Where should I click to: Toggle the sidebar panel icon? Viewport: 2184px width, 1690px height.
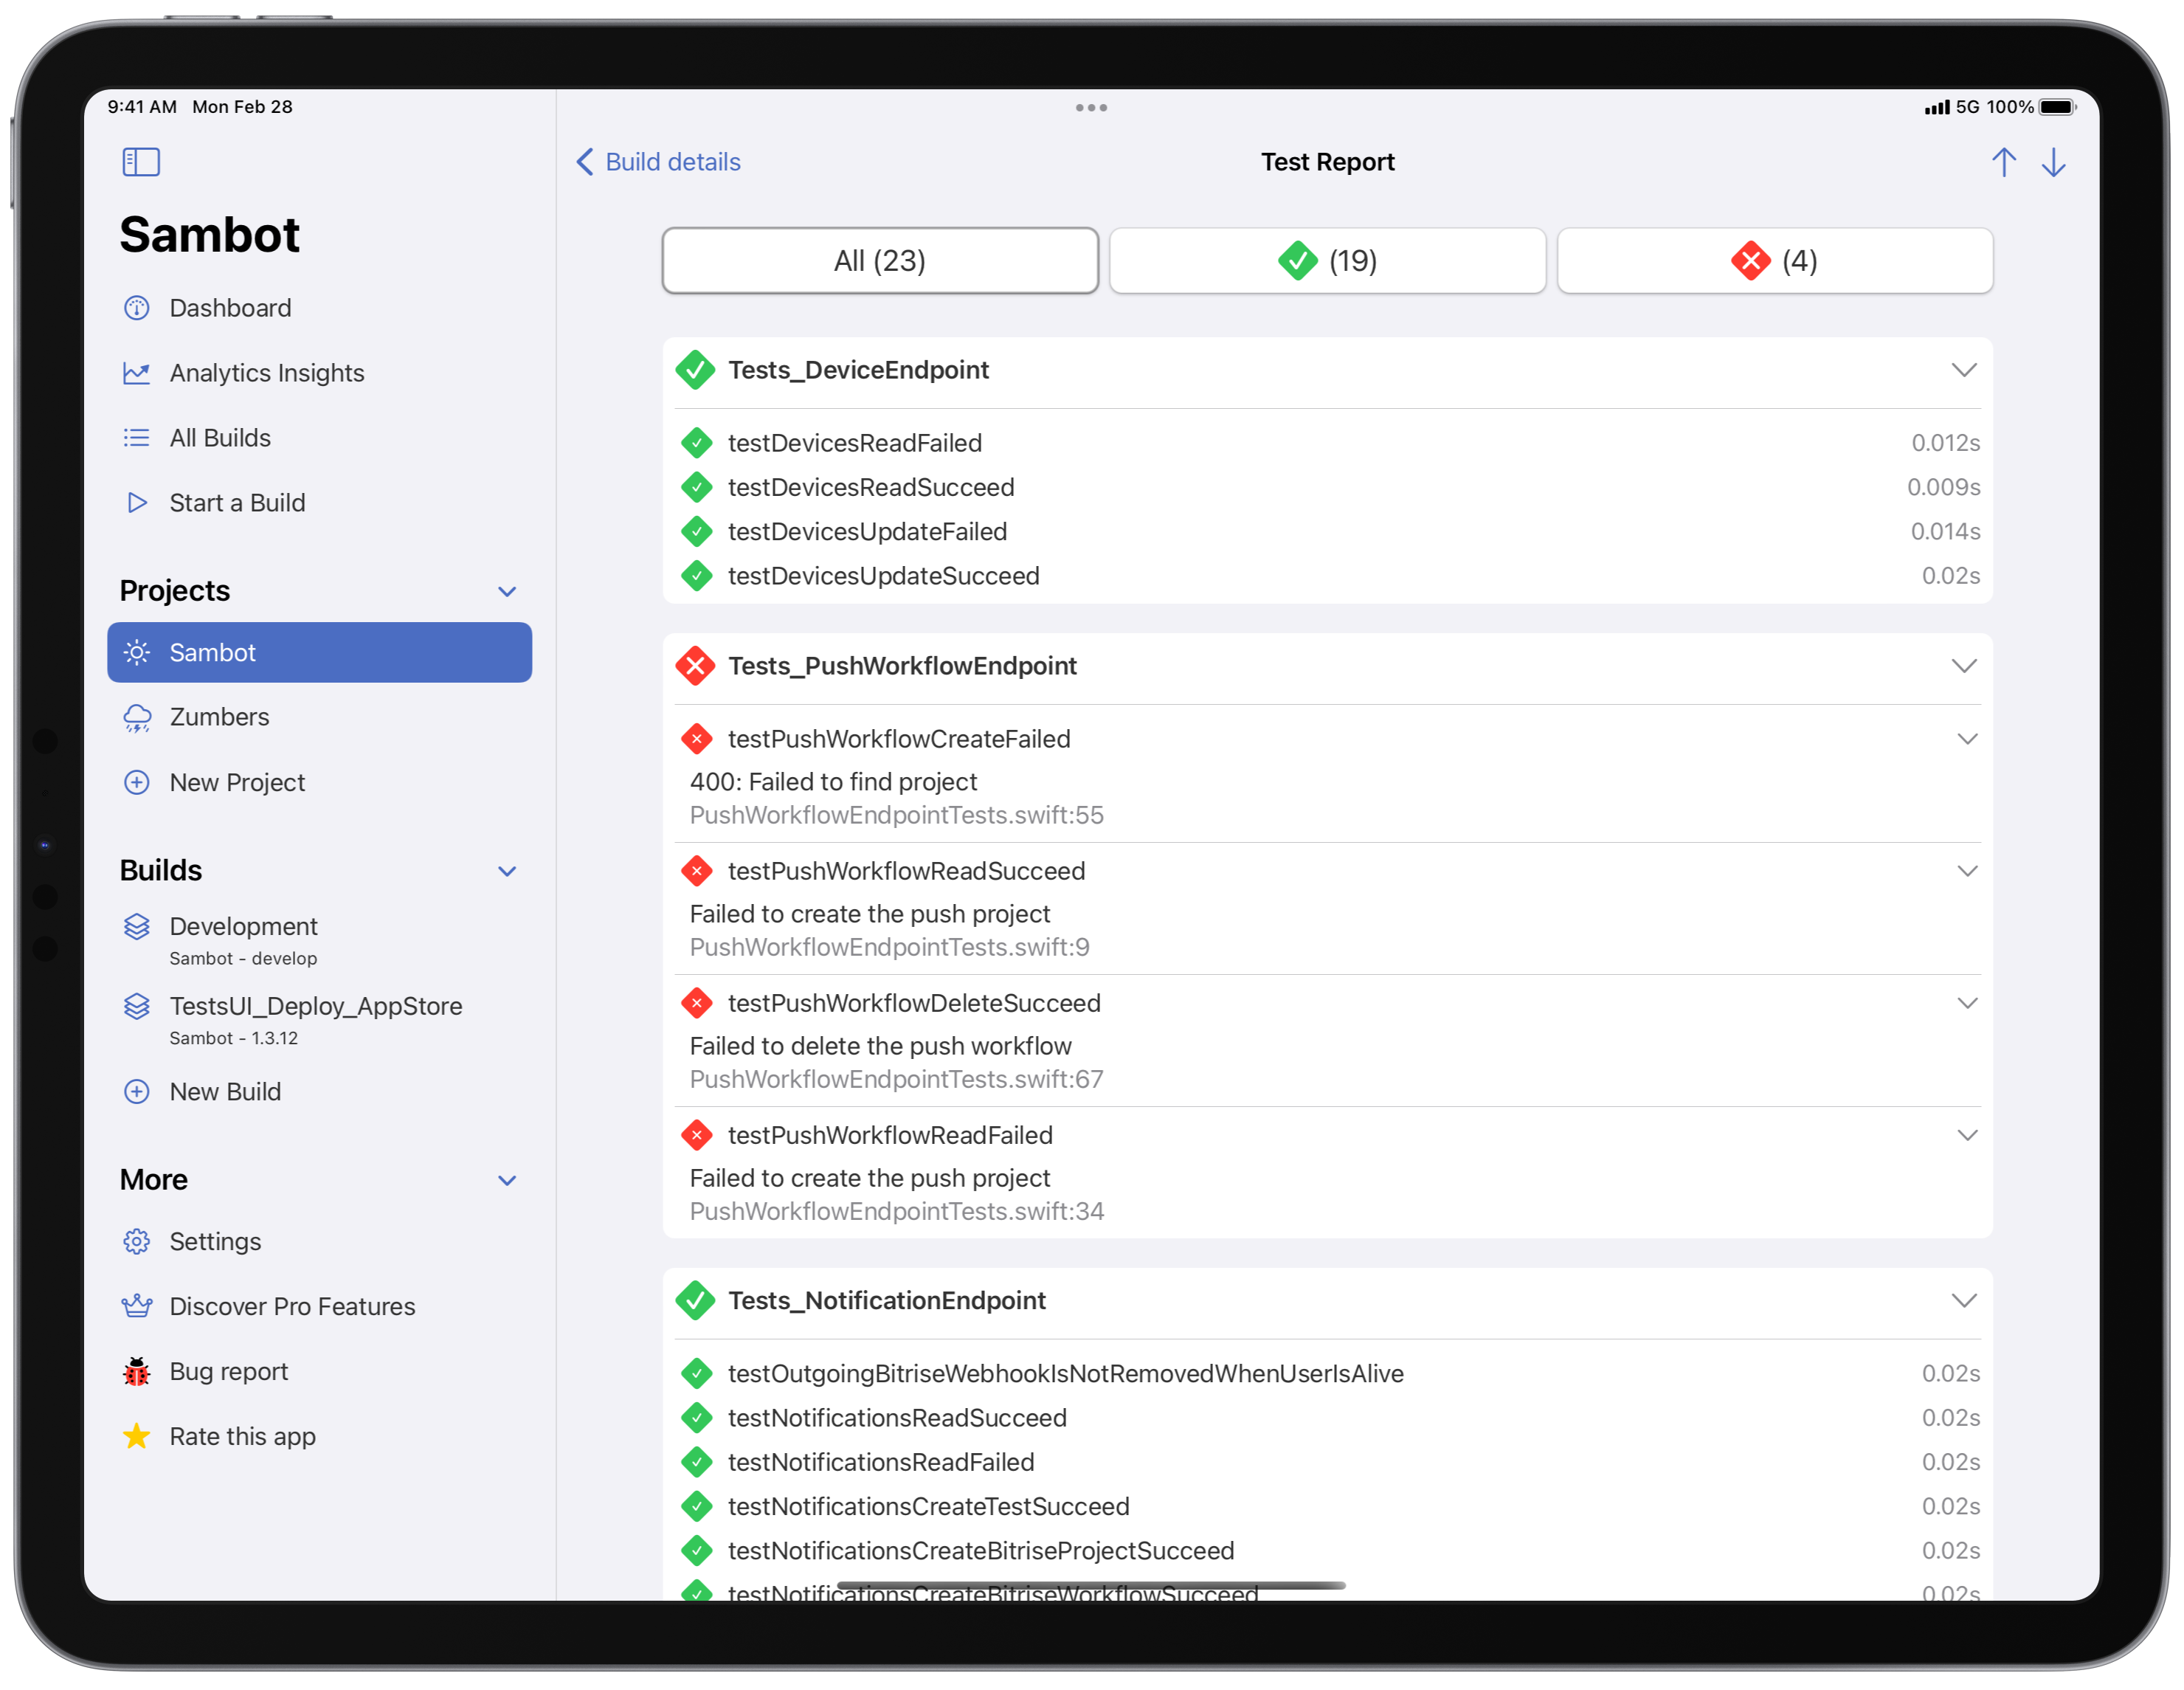coord(141,162)
